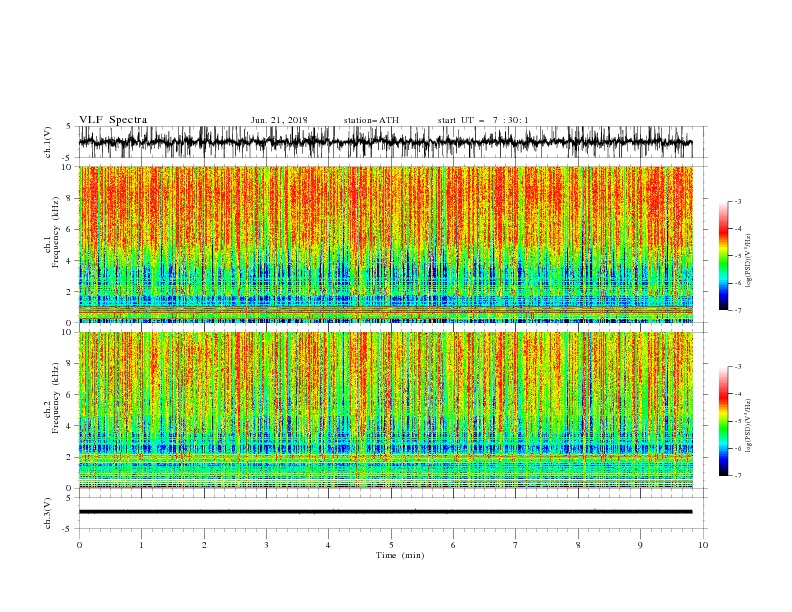Click the "-5" voltage tick of ch.3(V) axis
This screenshot has width=792, height=612.
click(x=68, y=529)
